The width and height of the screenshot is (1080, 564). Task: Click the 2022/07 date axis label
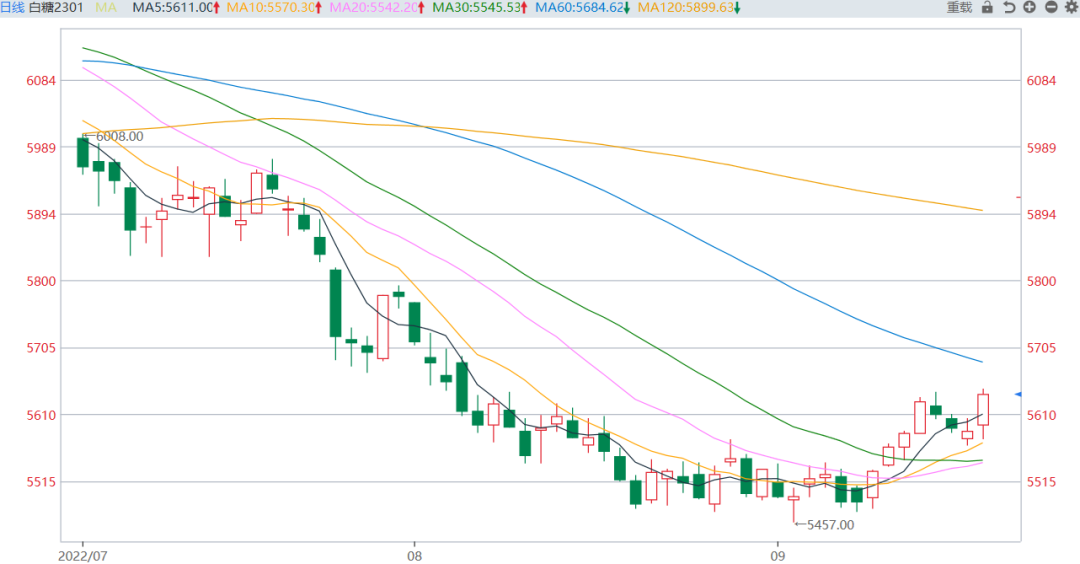[x=83, y=553]
